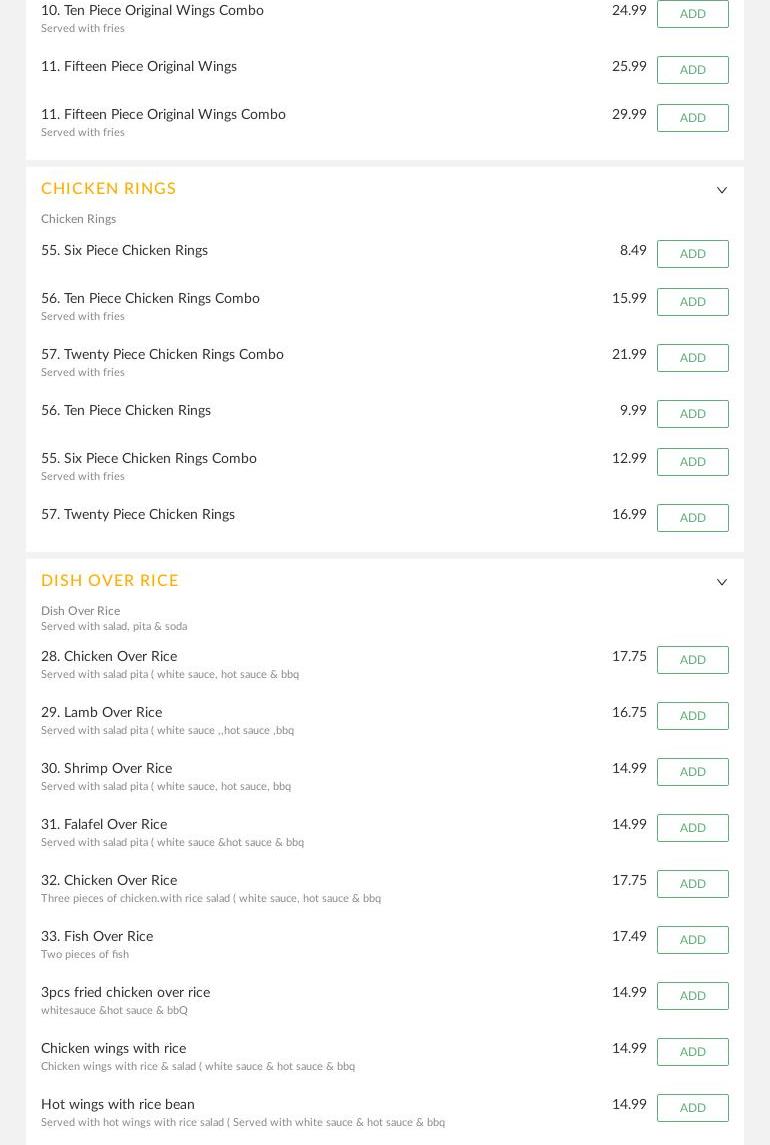Add Hot wings with rice bean
The height and width of the screenshot is (1145, 770).
[x=692, y=1108]
